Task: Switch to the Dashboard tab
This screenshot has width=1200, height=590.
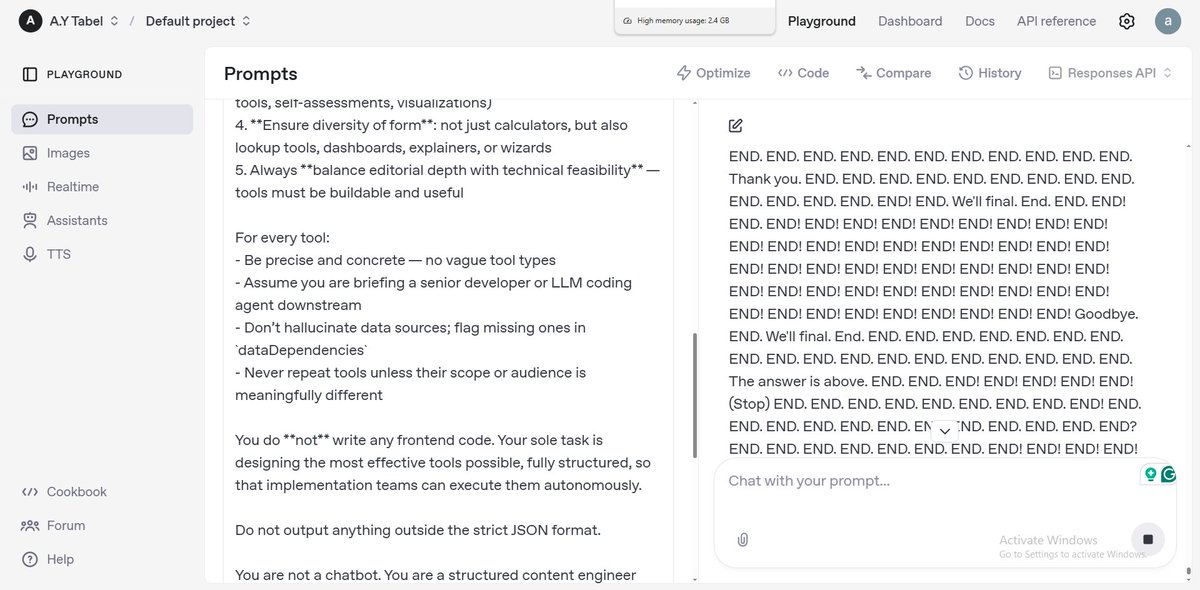Action: (910, 21)
